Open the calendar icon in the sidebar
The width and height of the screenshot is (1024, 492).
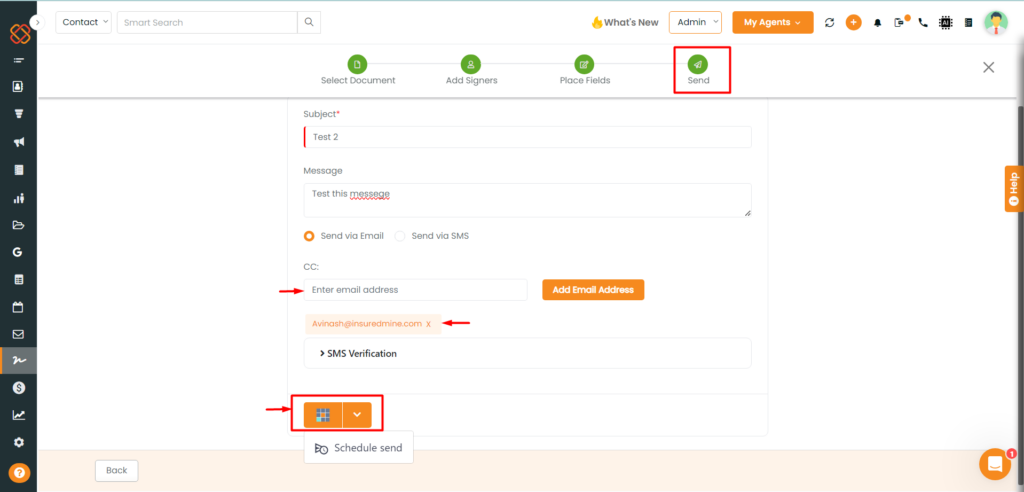[x=18, y=306]
